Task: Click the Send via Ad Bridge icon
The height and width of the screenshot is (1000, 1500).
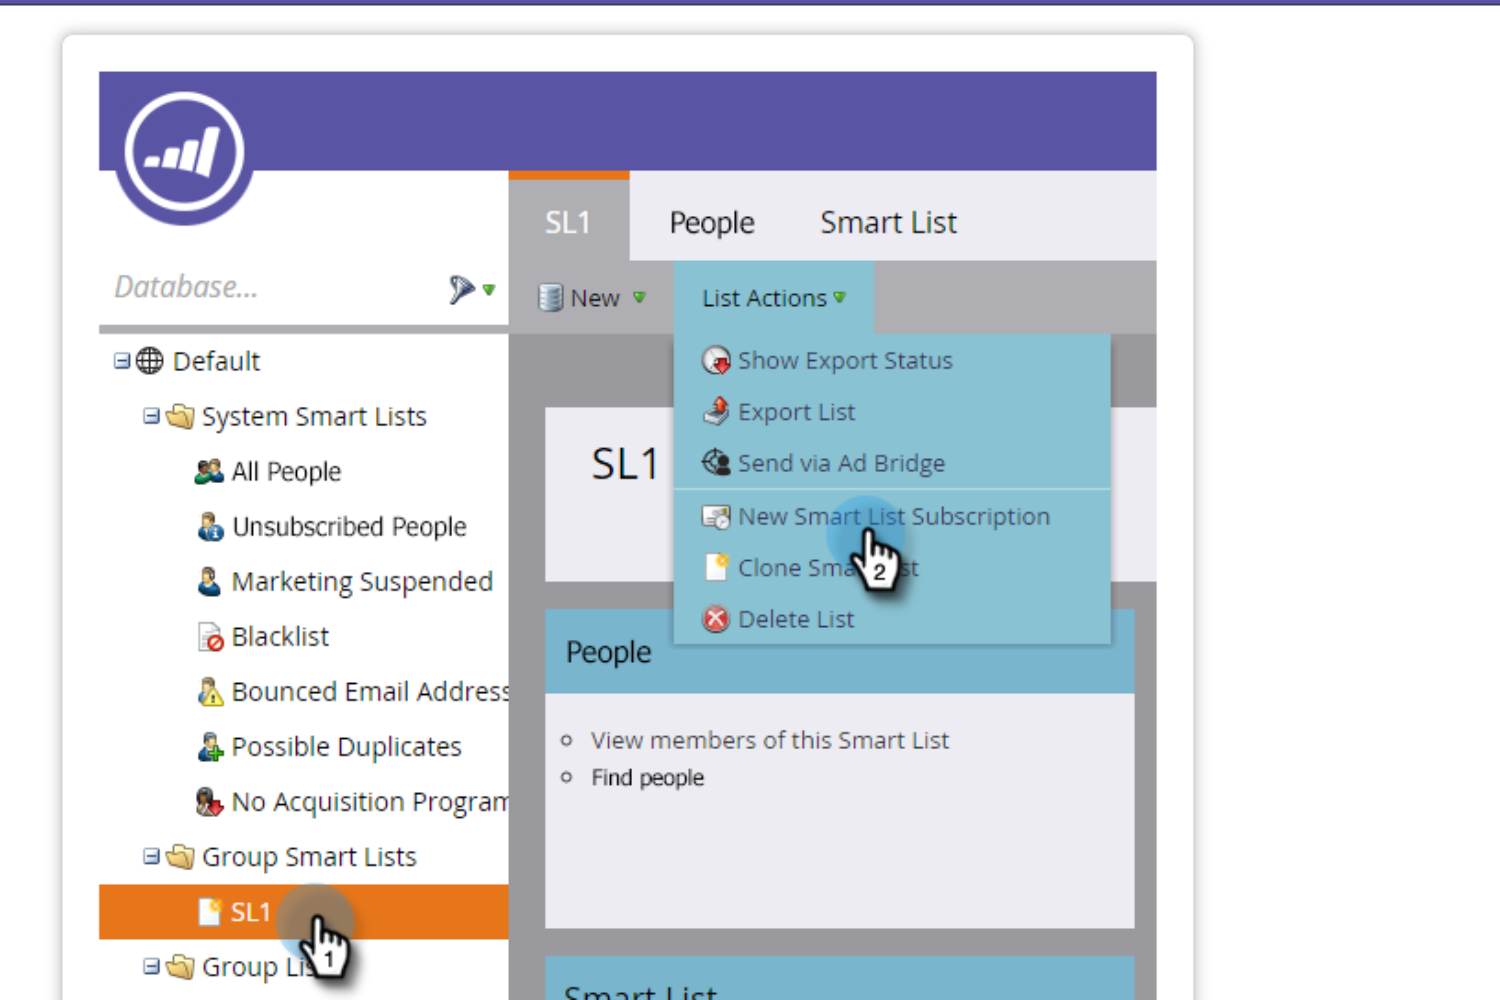Action: 716,463
